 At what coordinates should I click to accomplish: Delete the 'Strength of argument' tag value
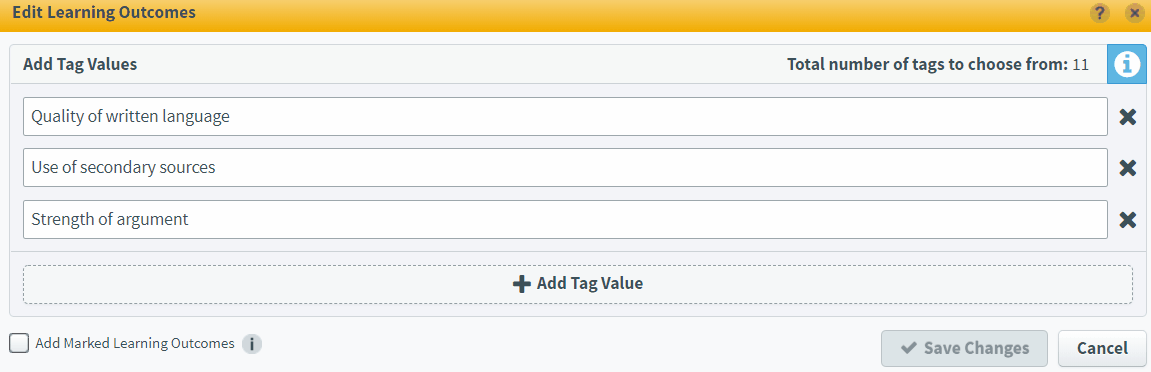pos(1128,219)
